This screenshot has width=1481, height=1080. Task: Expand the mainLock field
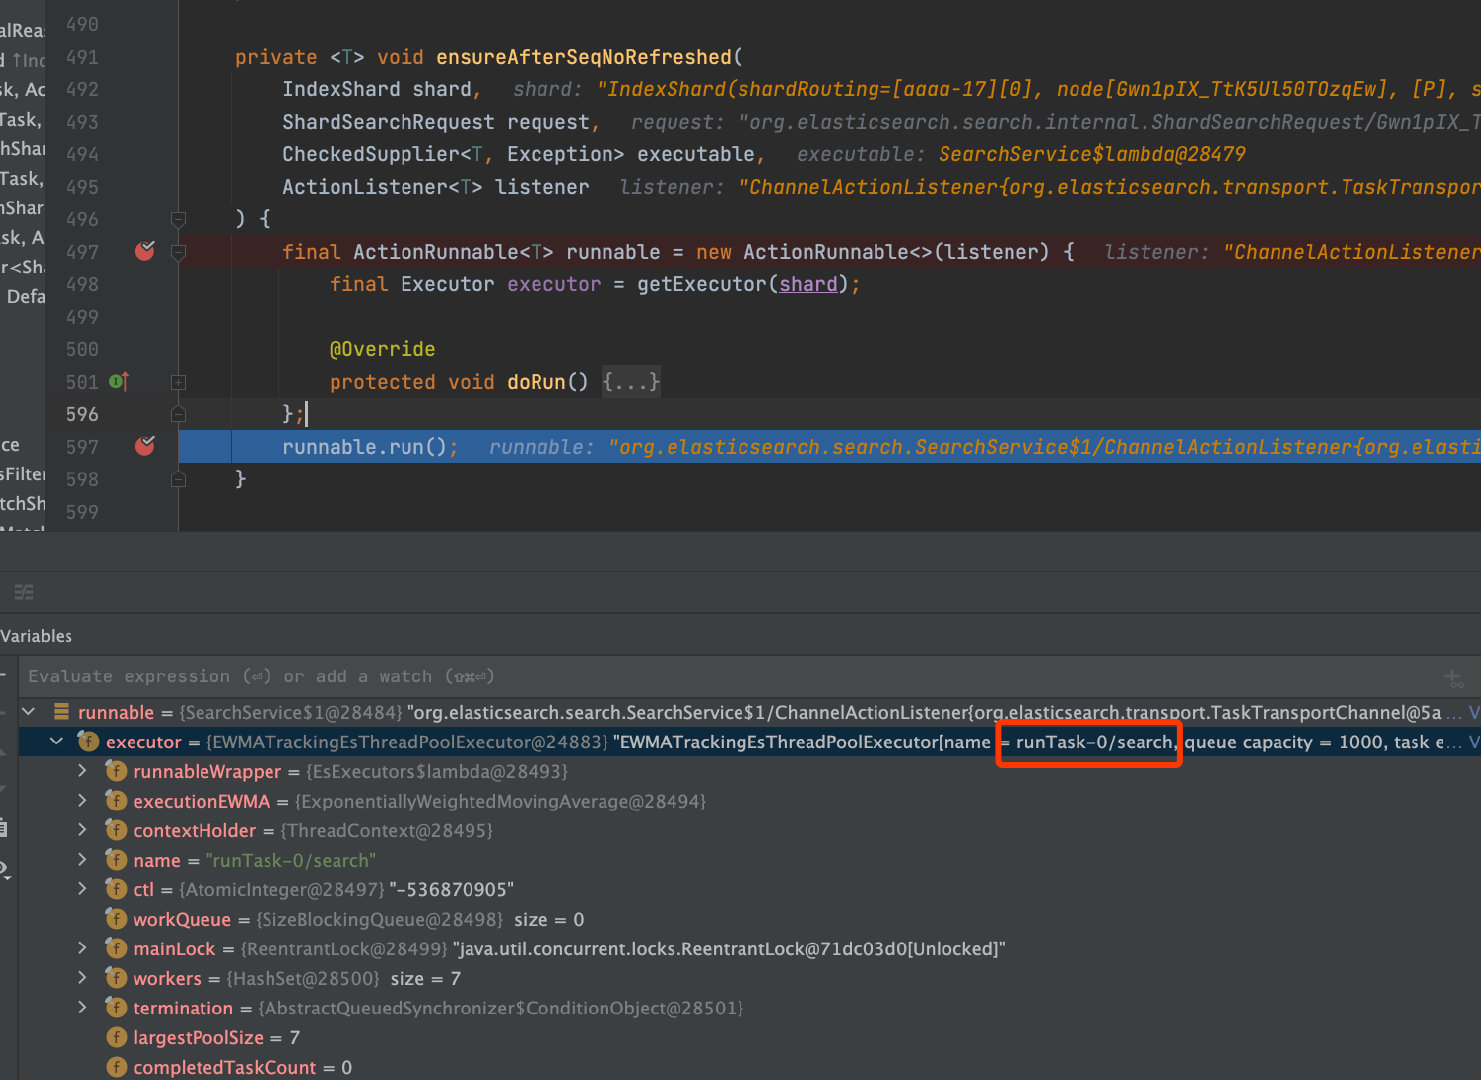pos(83,948)
